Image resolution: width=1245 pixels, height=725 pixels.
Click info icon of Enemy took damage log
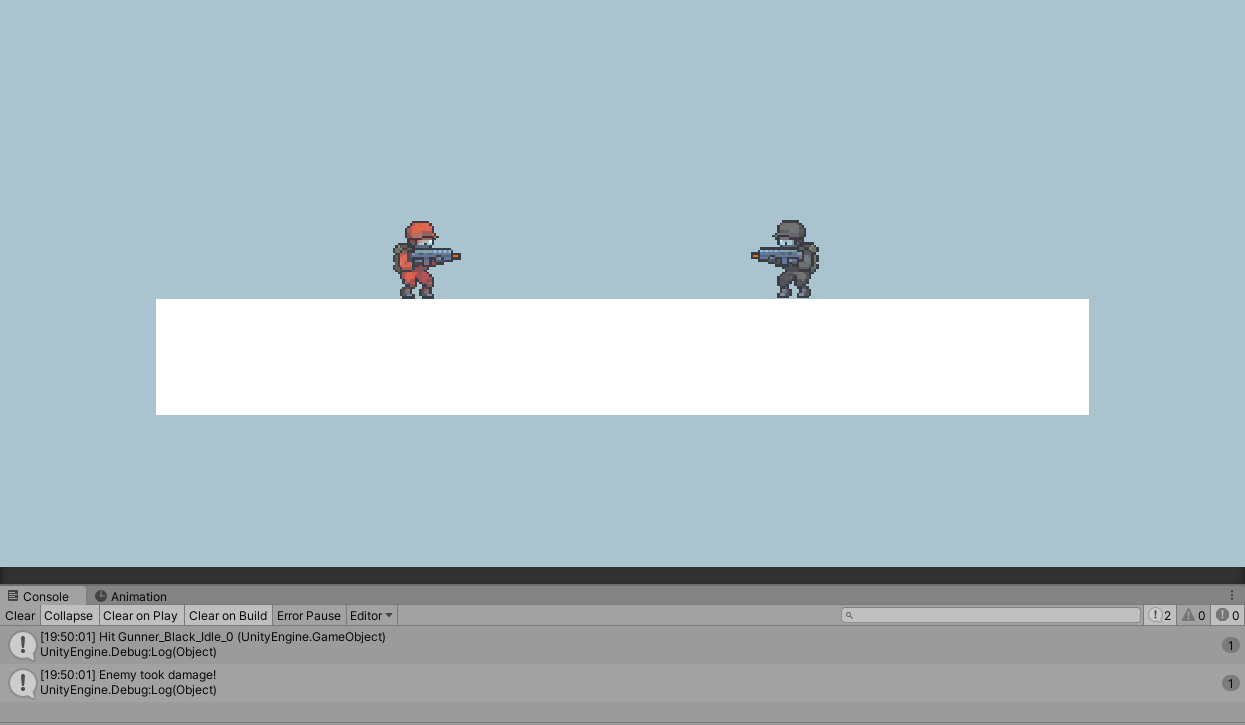[22, 683]
